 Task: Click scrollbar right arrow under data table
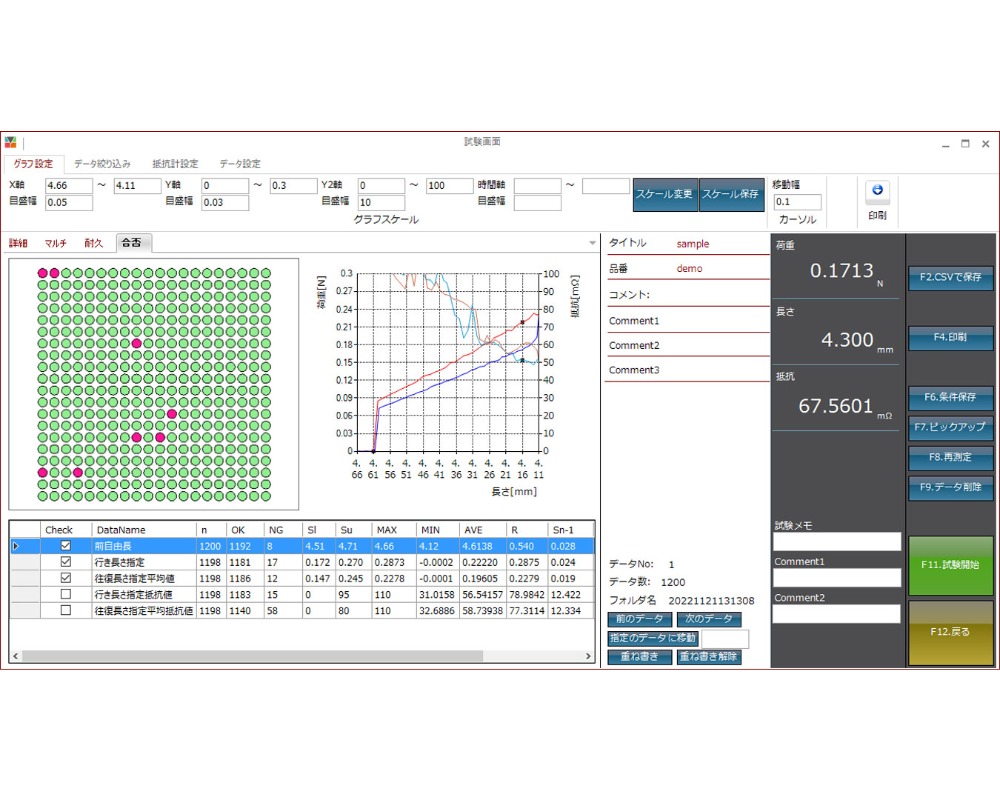pyautogui.click(x=588, y=656)
